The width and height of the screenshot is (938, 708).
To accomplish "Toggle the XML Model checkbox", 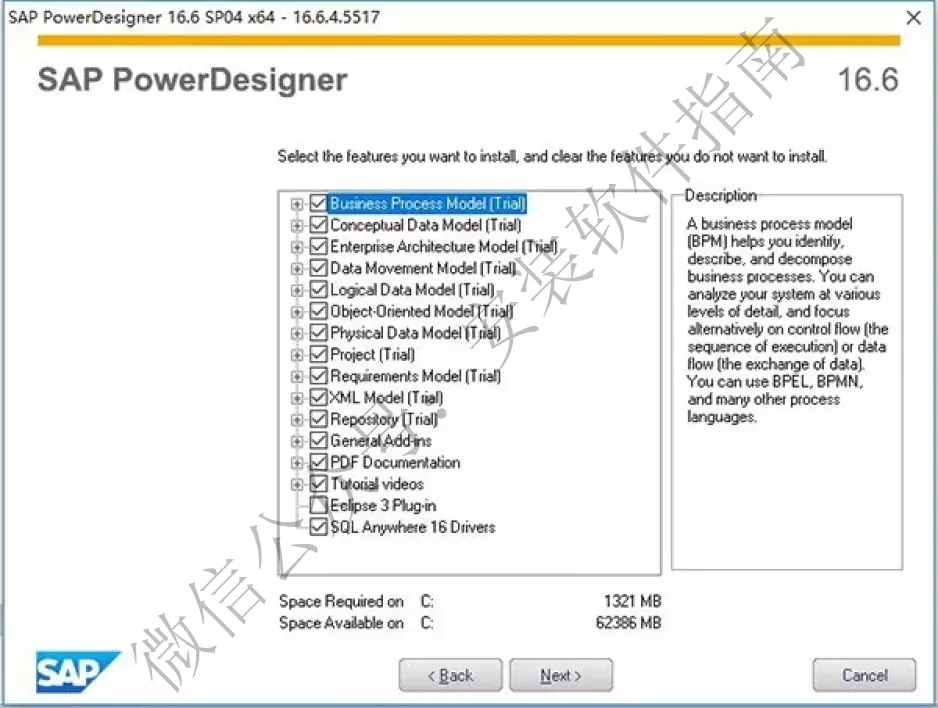I will (318, 397).
